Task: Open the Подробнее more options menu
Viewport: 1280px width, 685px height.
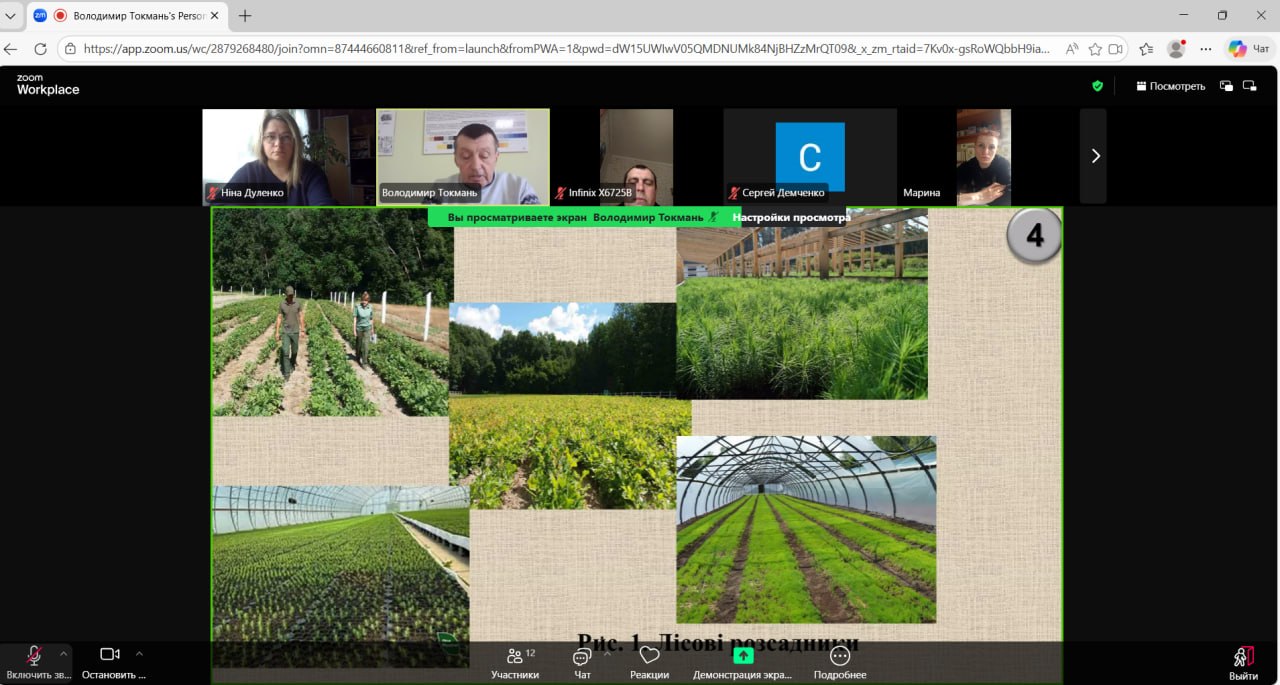Action: coord(840,657)
